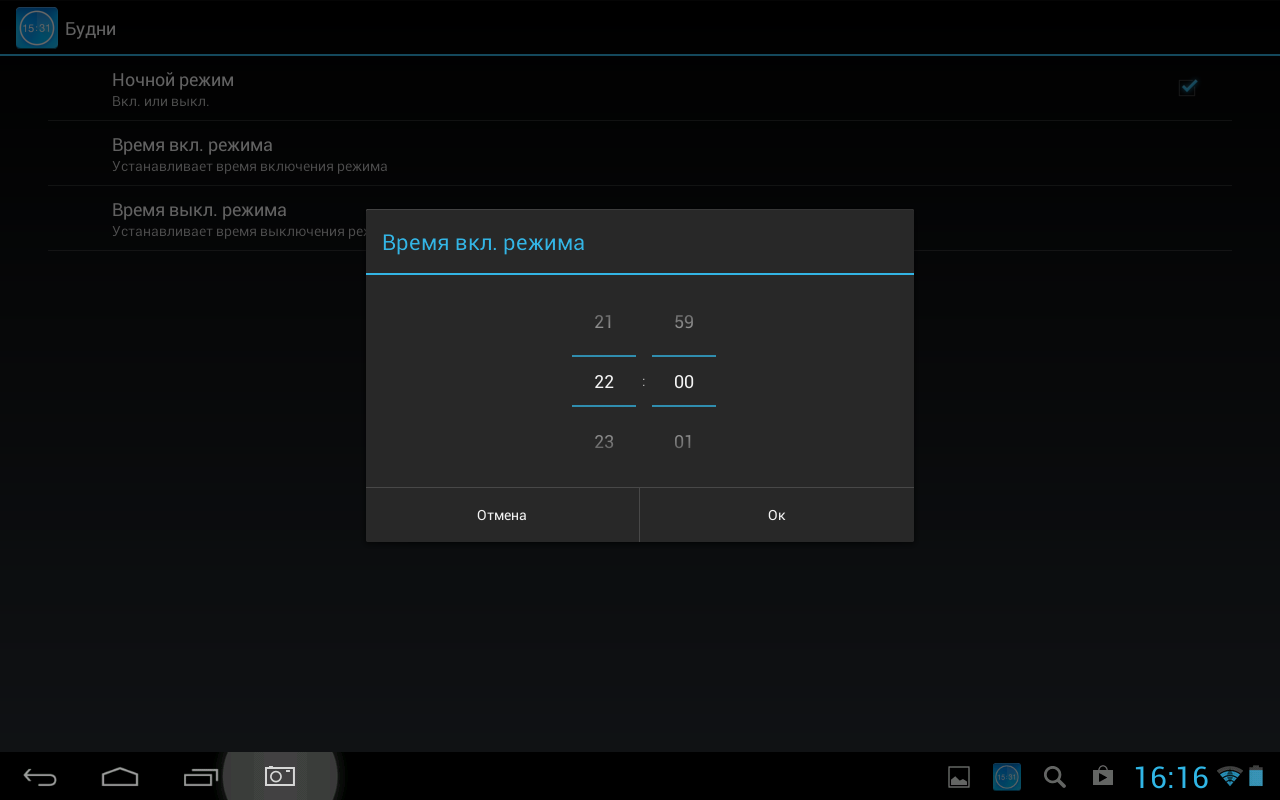The image size is (1280, 800).
Task: Tap the Wi-Fi signal status icon
Action: pos(1229,777)
